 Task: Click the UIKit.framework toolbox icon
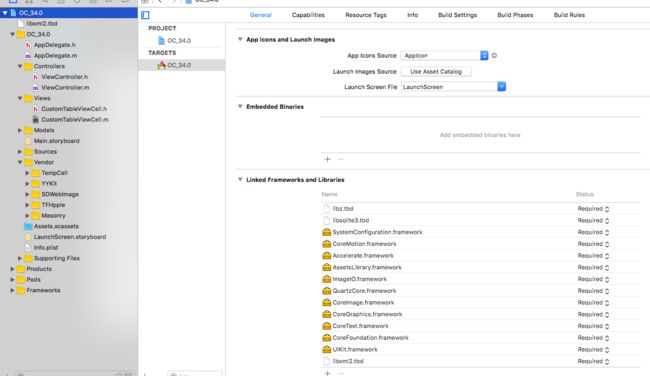coord(327,349)
